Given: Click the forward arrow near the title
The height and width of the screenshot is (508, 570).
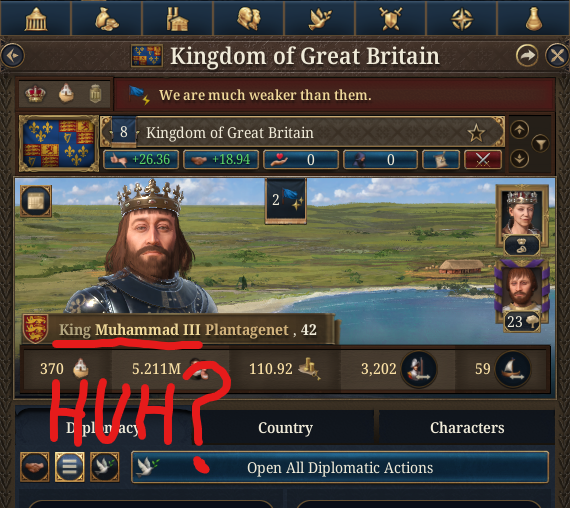Looking at the screenshot, I should 527,56.
